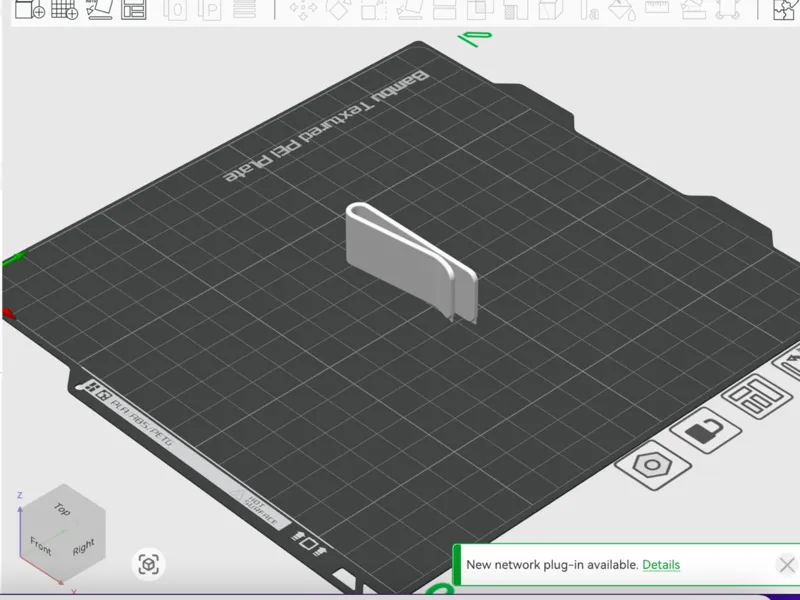
Task: Select the Scale tool icon
Action: tap(374, 9)
